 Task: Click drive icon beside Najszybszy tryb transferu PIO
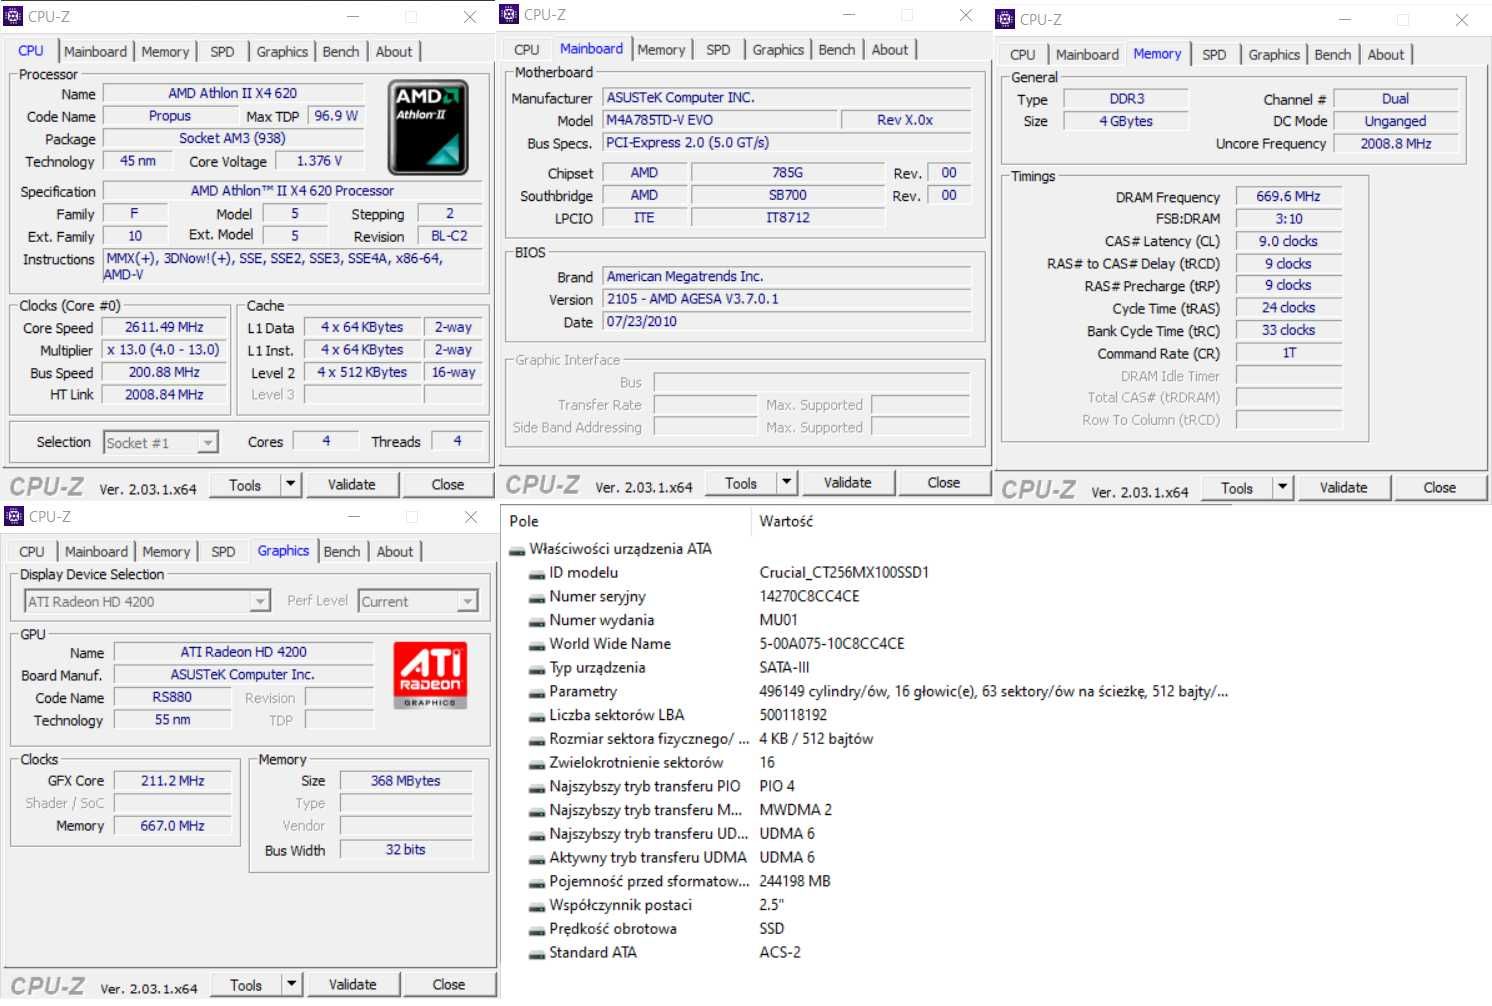point(537,787)
